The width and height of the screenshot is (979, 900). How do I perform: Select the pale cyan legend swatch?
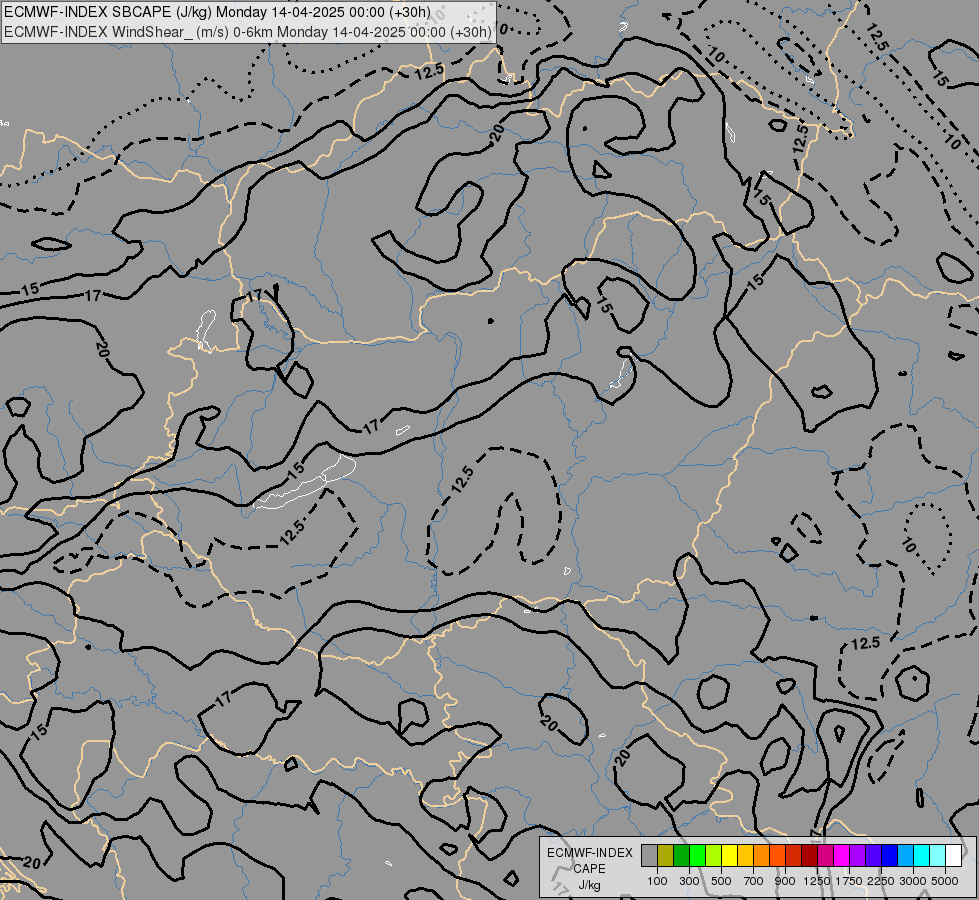click(x=938, y=855)
